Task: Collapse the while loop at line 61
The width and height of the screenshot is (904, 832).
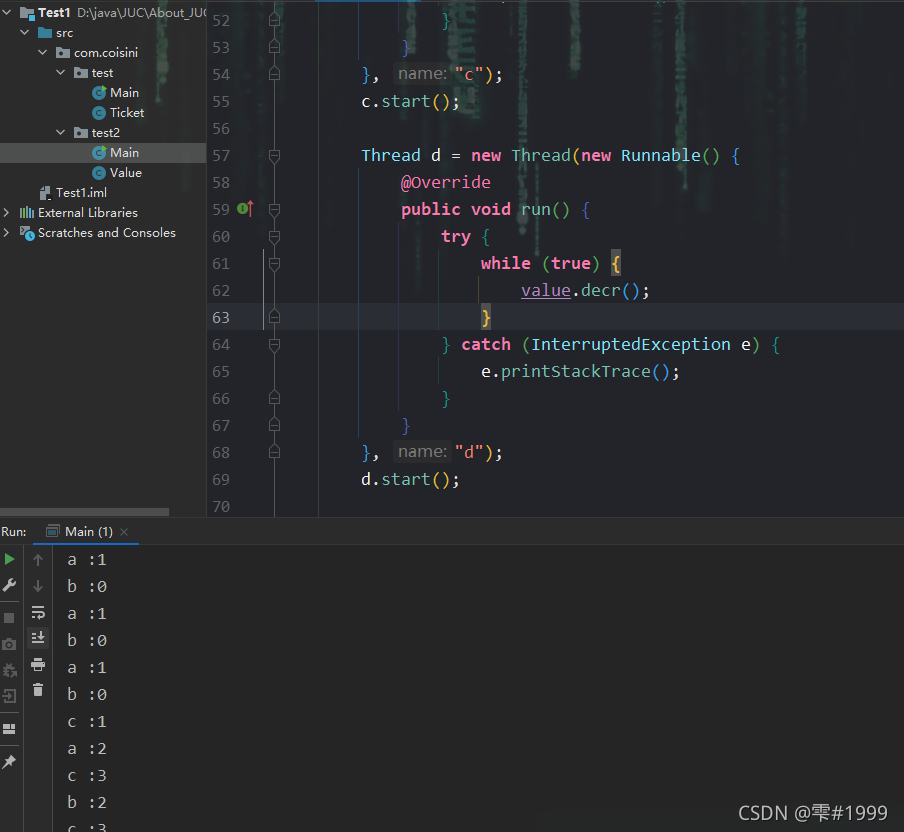Action: (274, 263)
